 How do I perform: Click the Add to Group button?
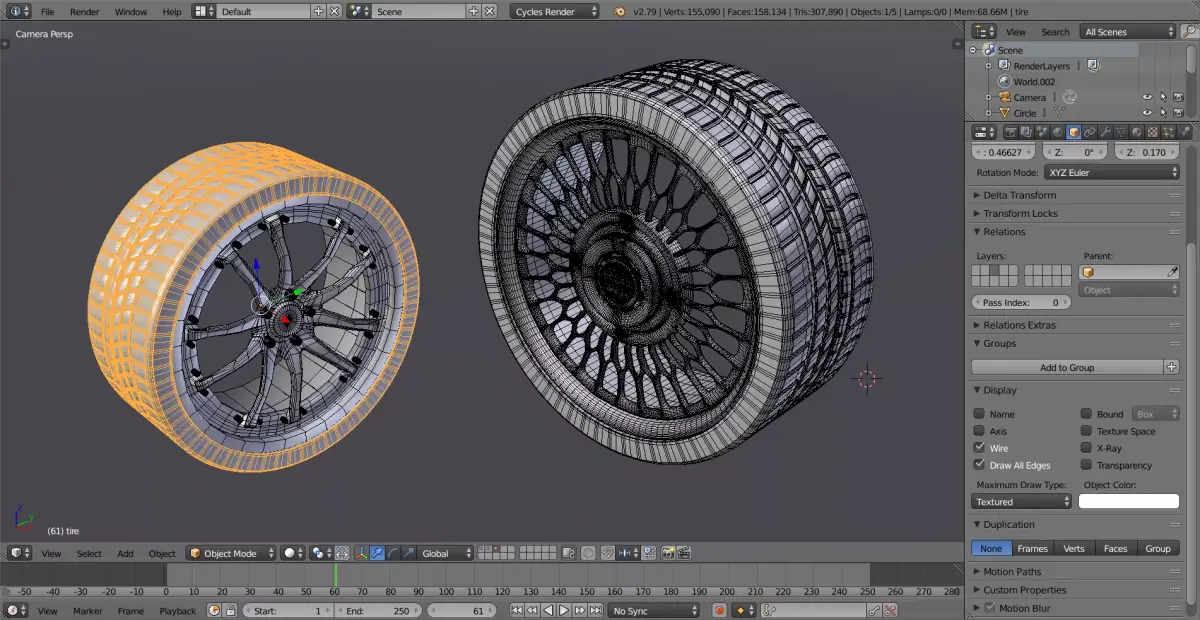1067,367
